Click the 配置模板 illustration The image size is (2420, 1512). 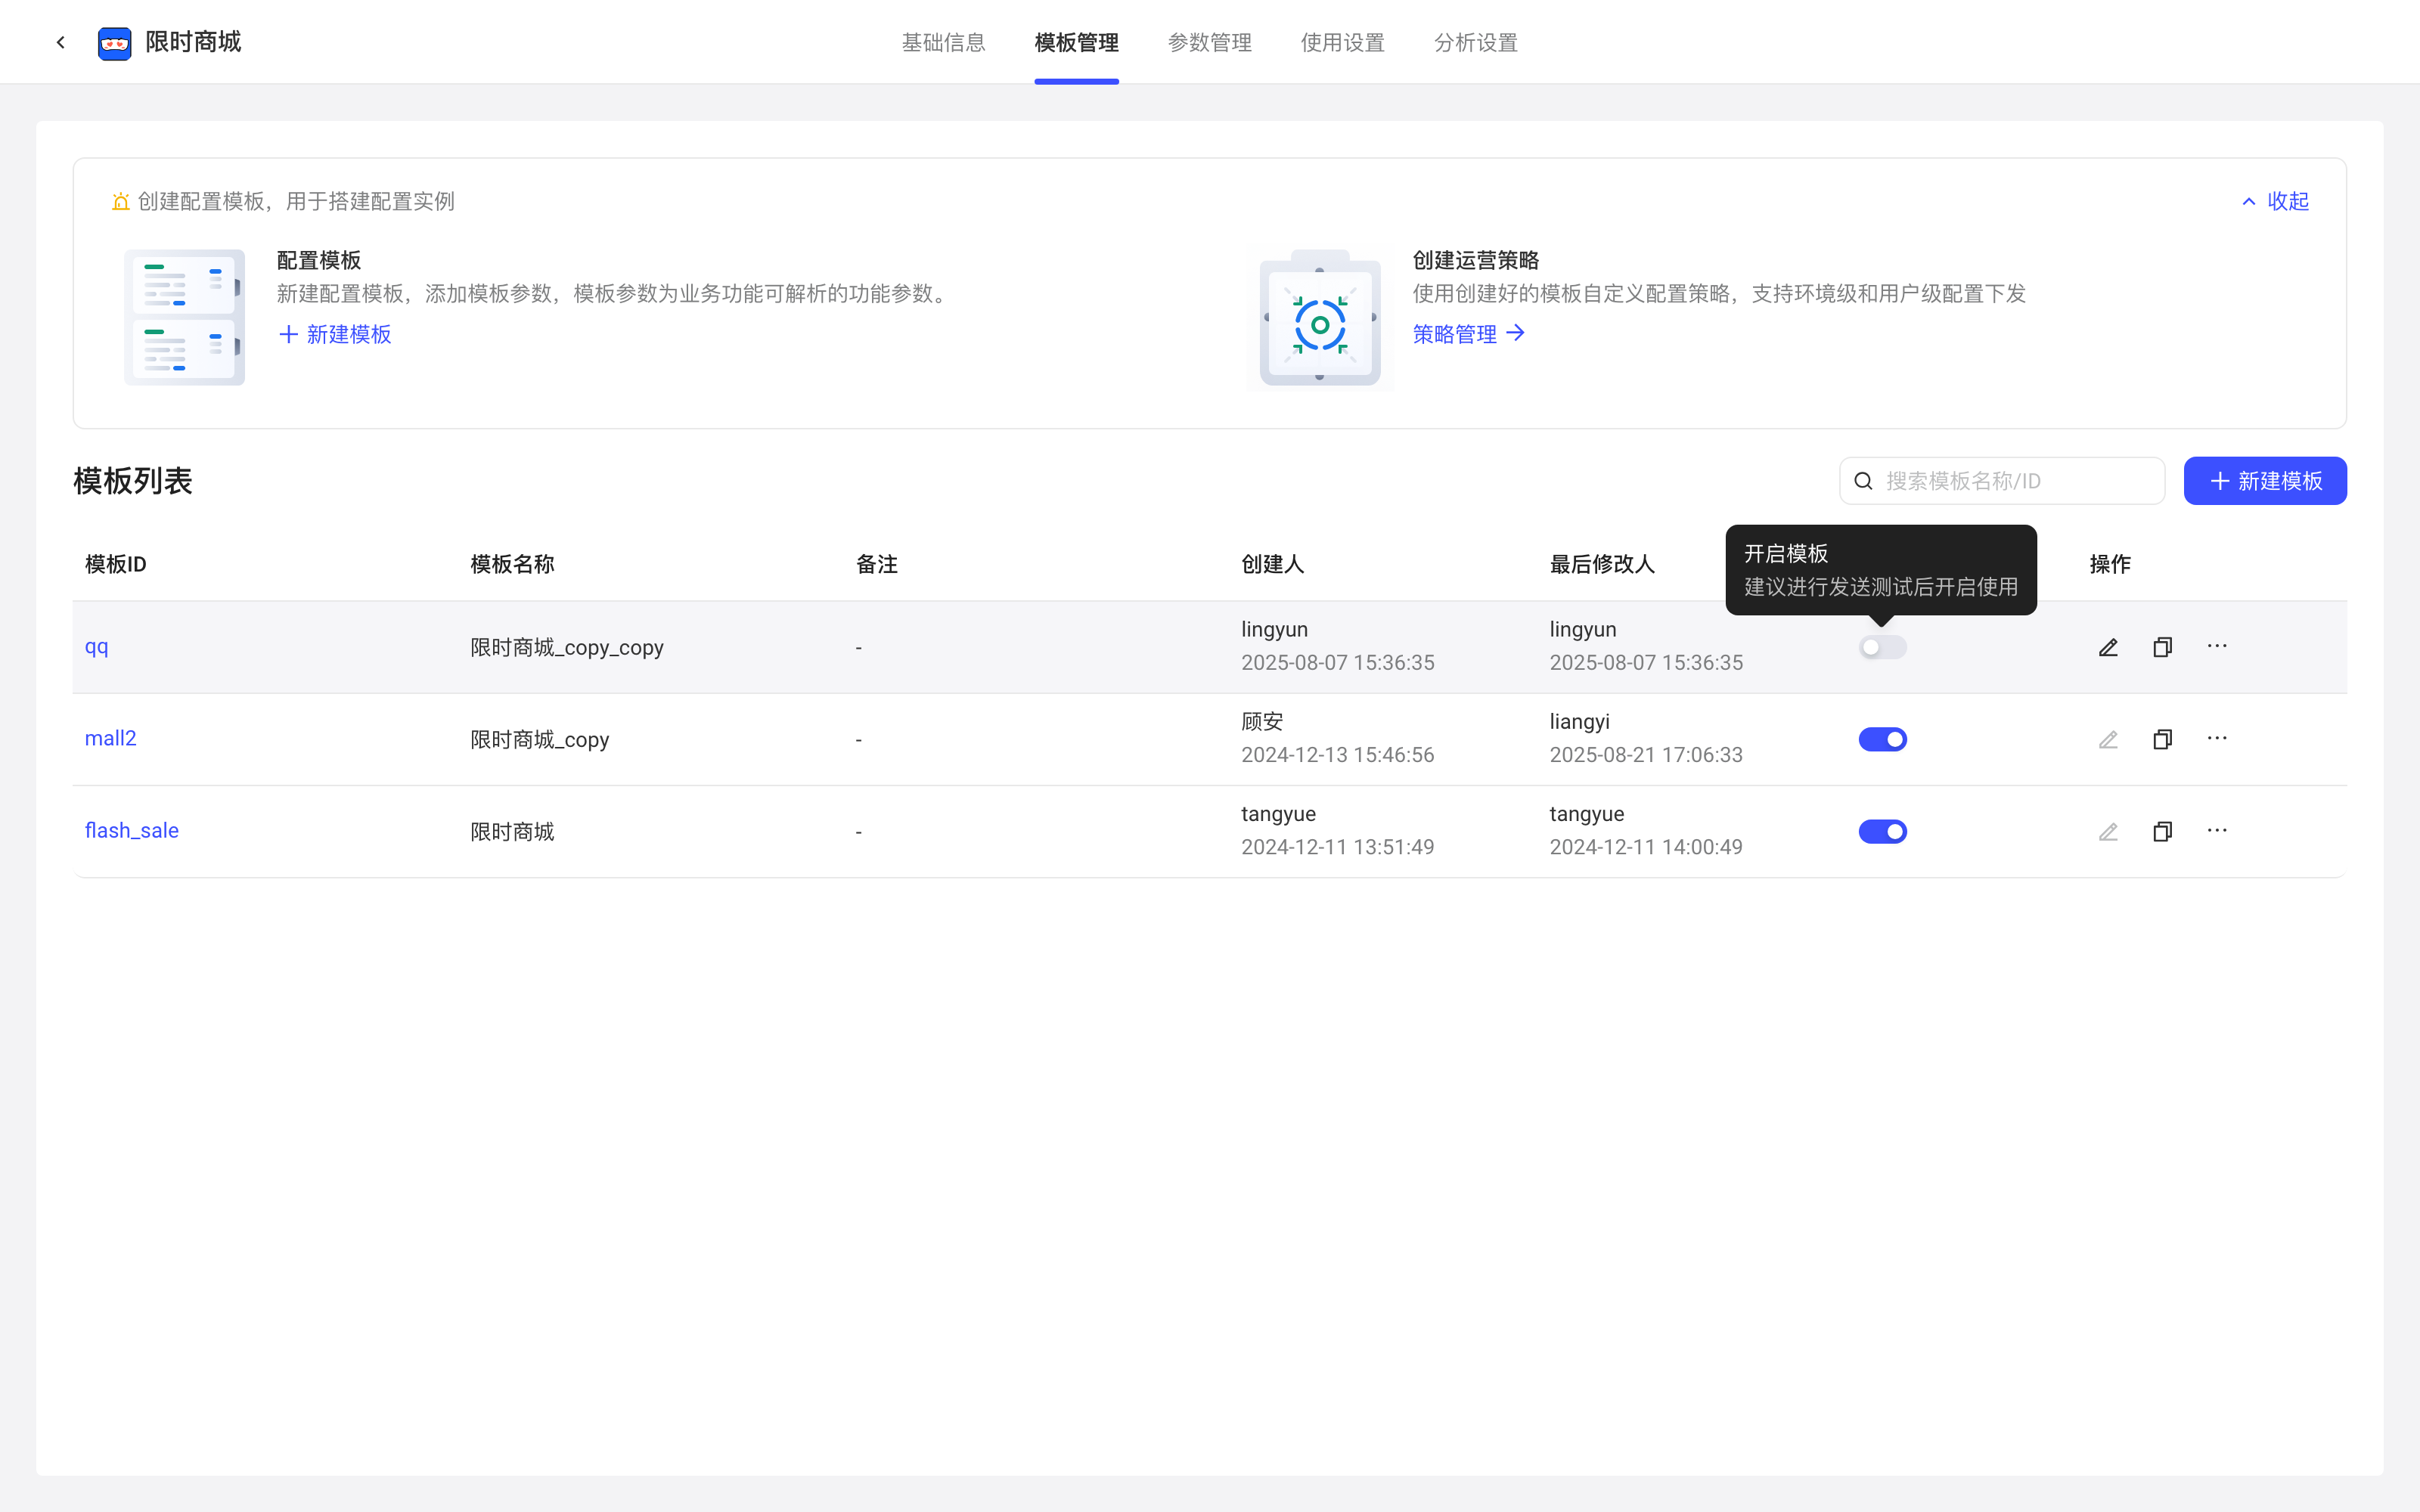click(x=184, y=317)
